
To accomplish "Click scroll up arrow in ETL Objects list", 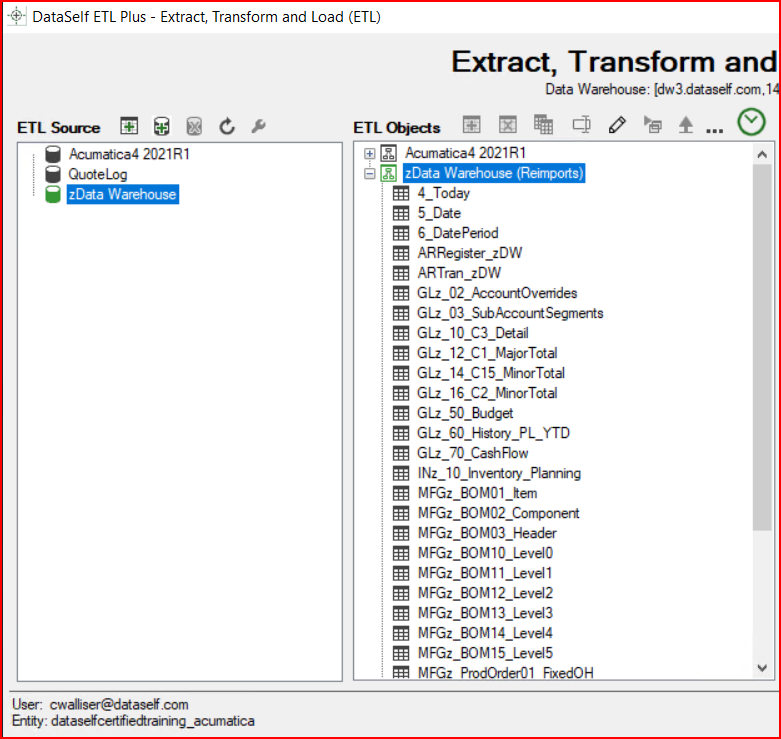I will coord(763,155).
